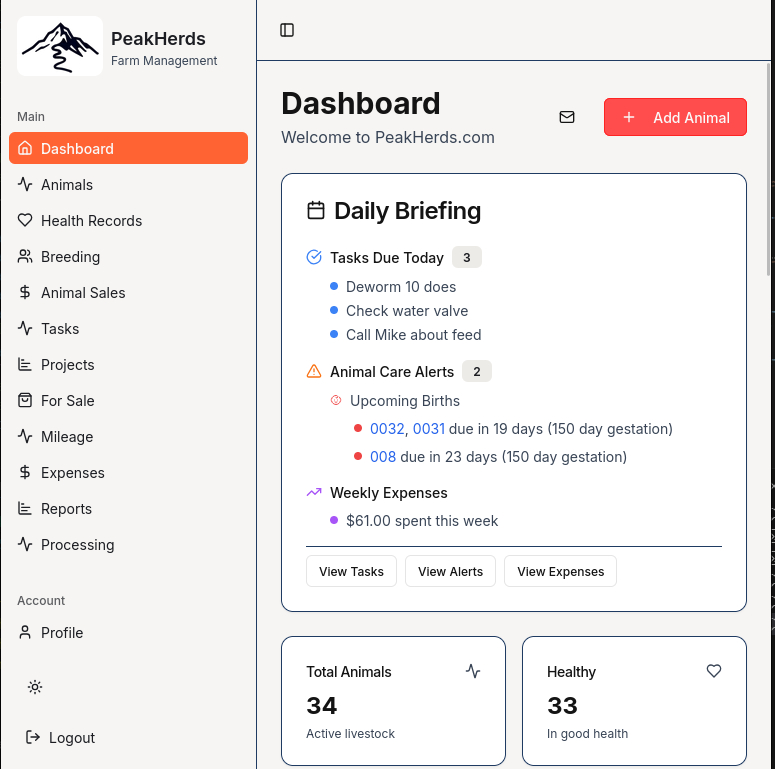The width and height of the screenshot is (775, 769).
Task: Click the heart icon on Healthy card
Action: point(714,671)
